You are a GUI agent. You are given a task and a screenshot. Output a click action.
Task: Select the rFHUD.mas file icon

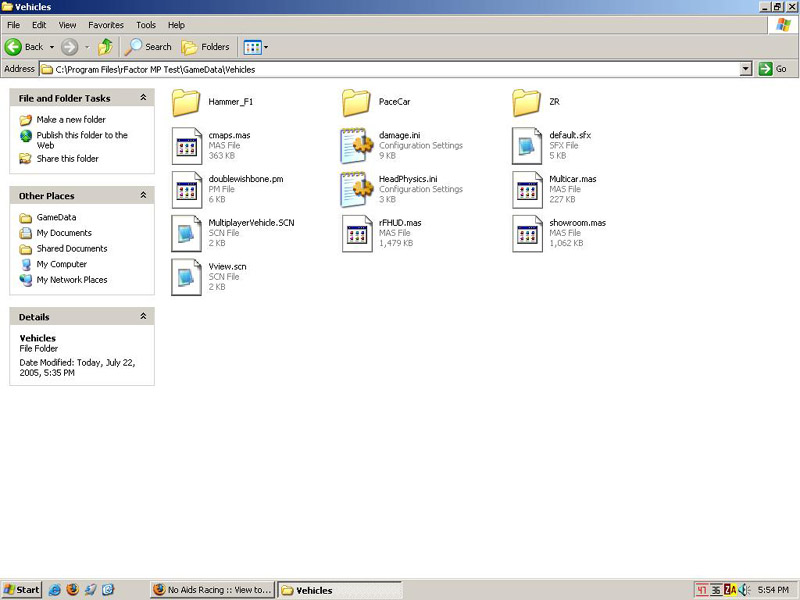pos(357,234)
